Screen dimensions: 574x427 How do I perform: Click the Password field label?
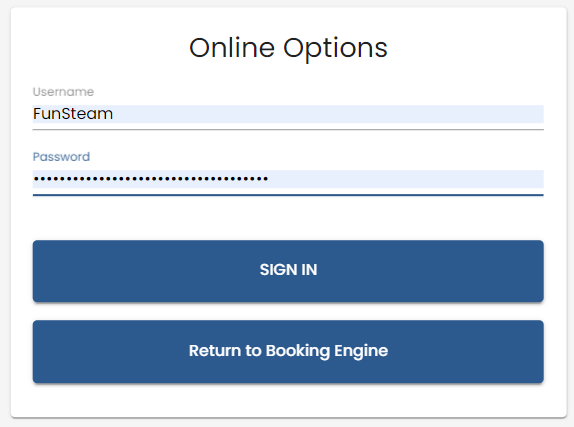(61, 157)
